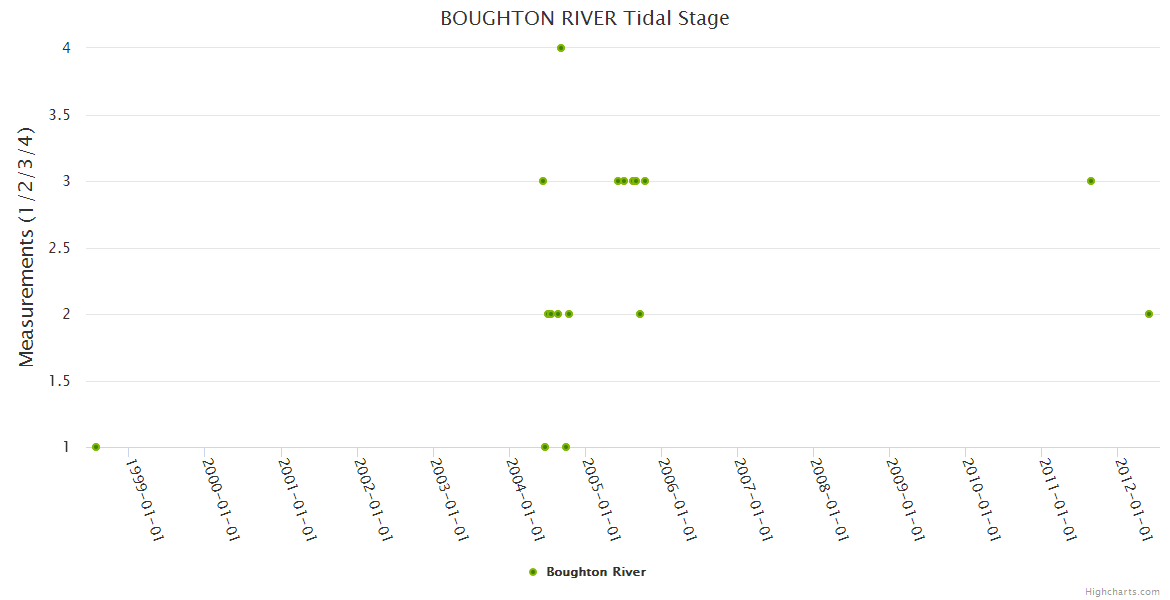Screen dimensions: 1170x600
Task: Click the BOUGHTON RIVER Tidal Stage title
Action: [x=585, y=18]
